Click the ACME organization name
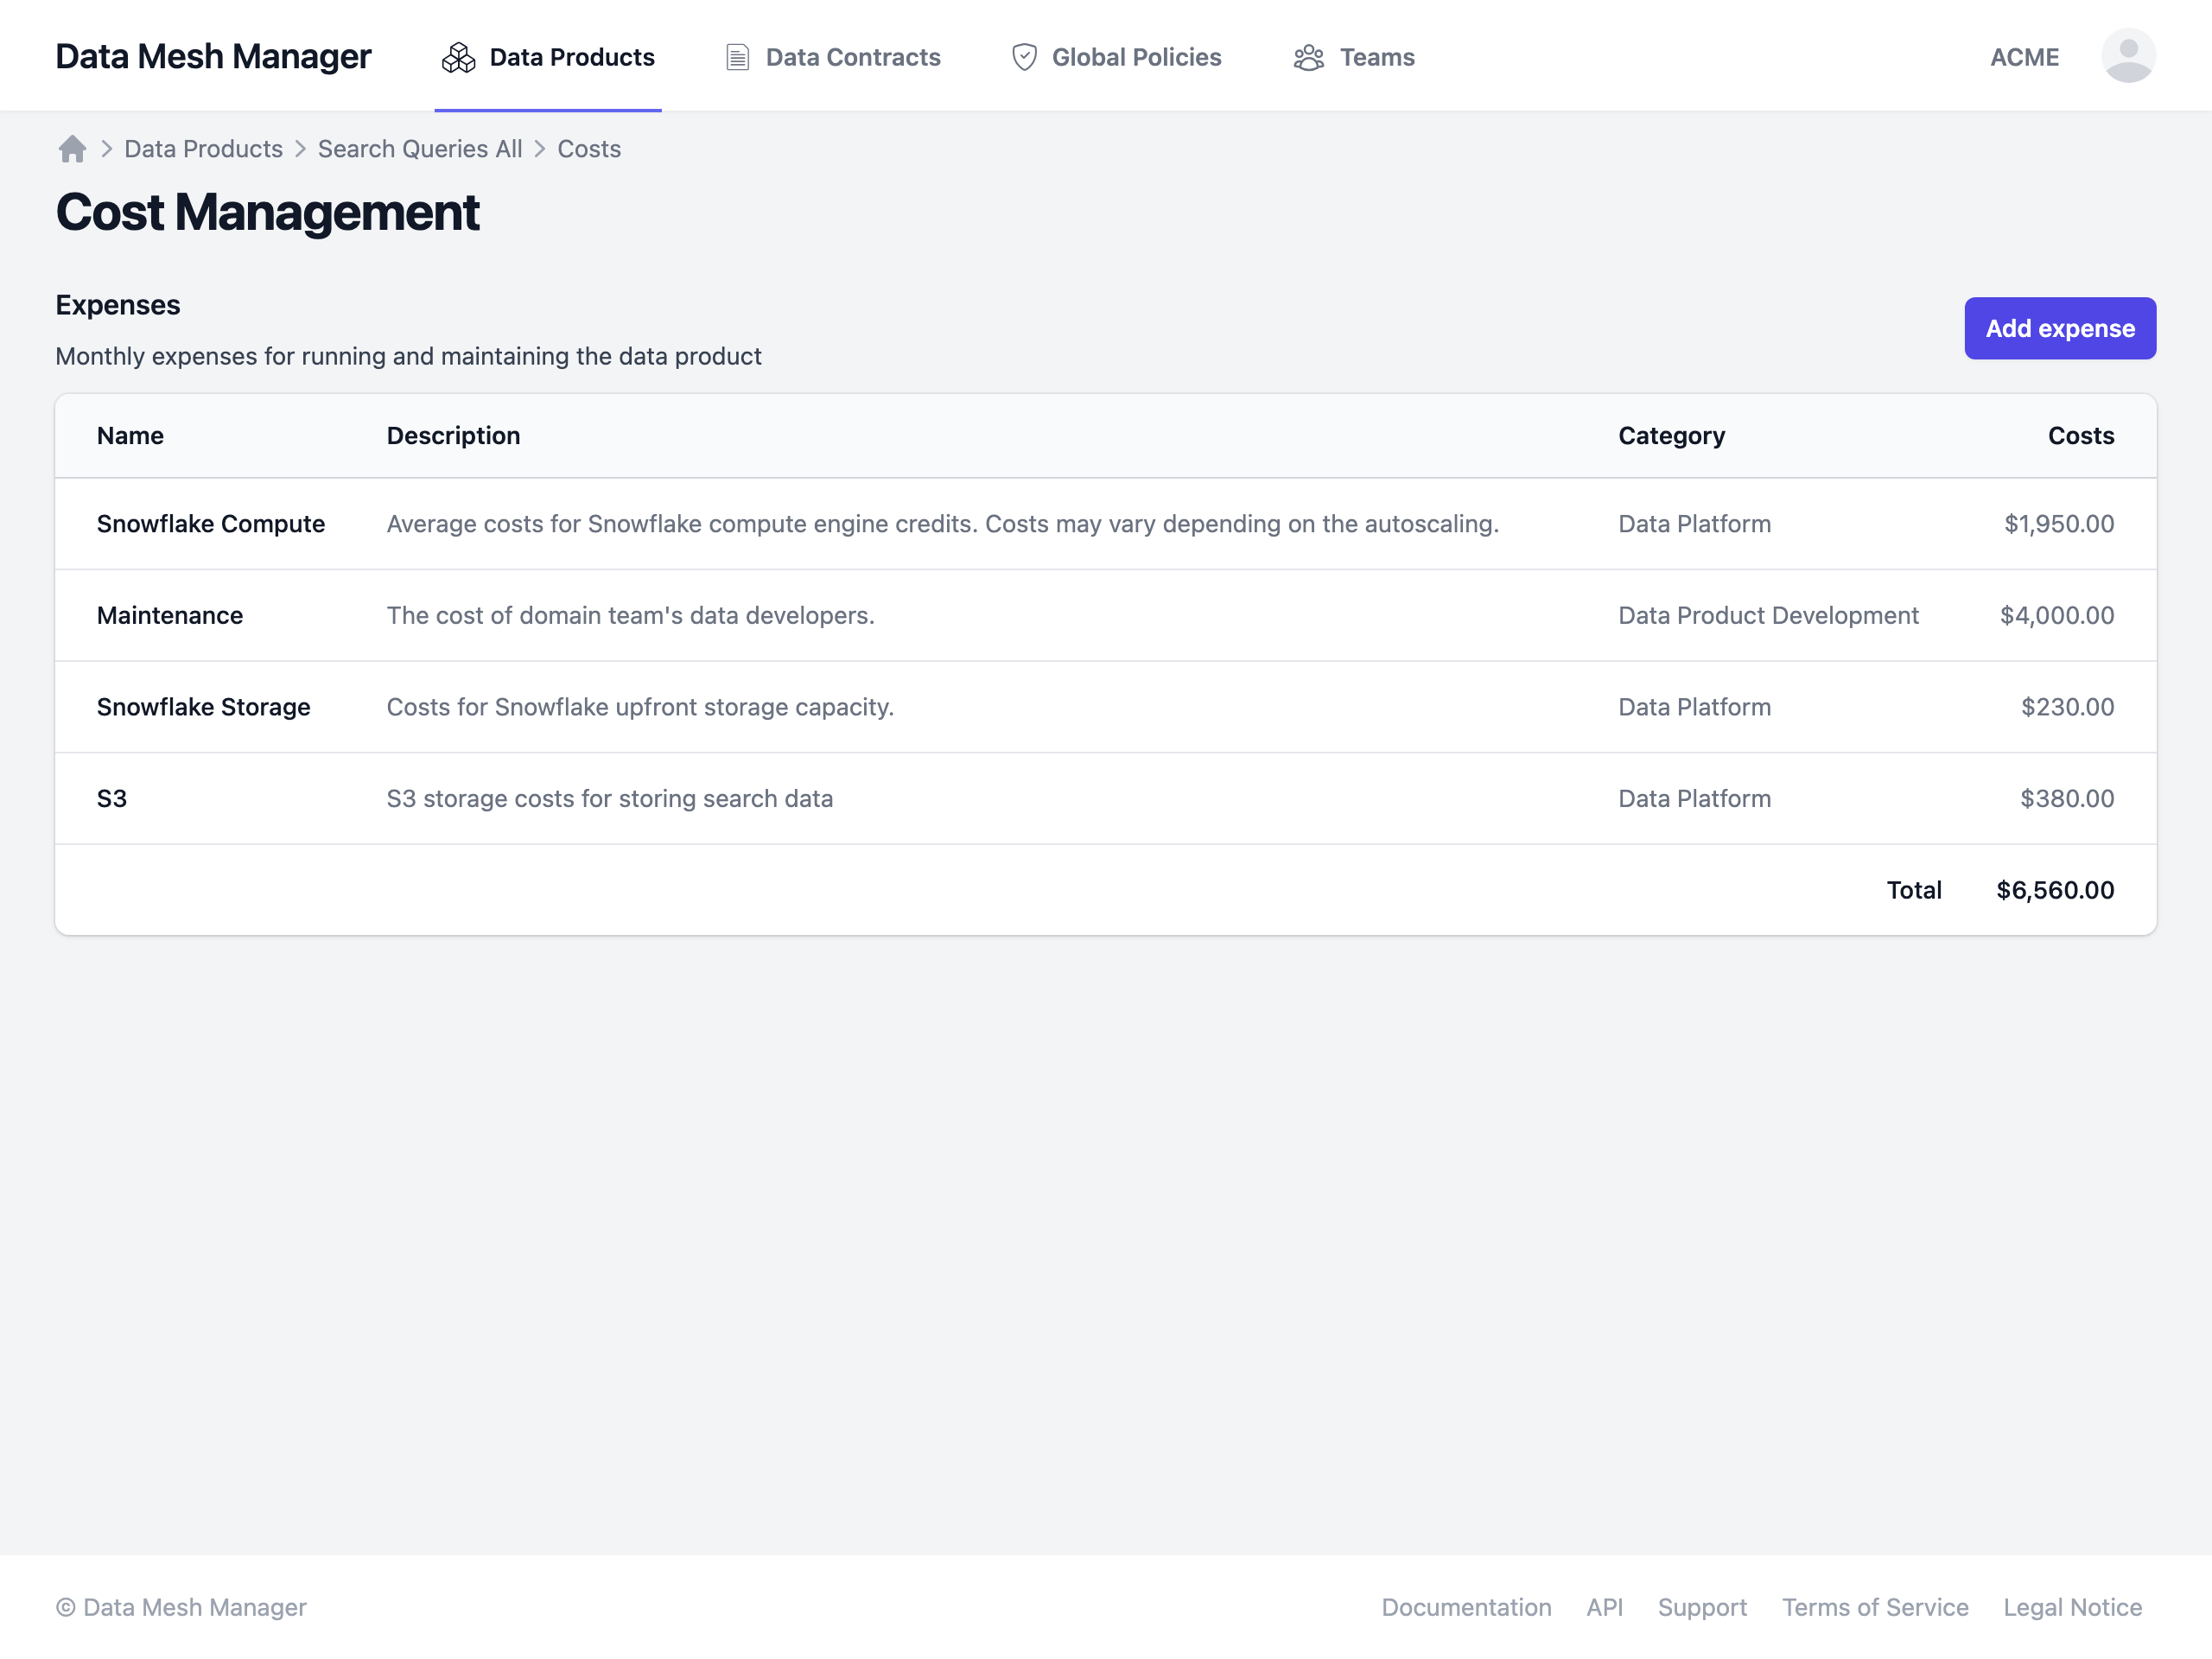2212x1659 pixels. click(x=2023, y=57)
